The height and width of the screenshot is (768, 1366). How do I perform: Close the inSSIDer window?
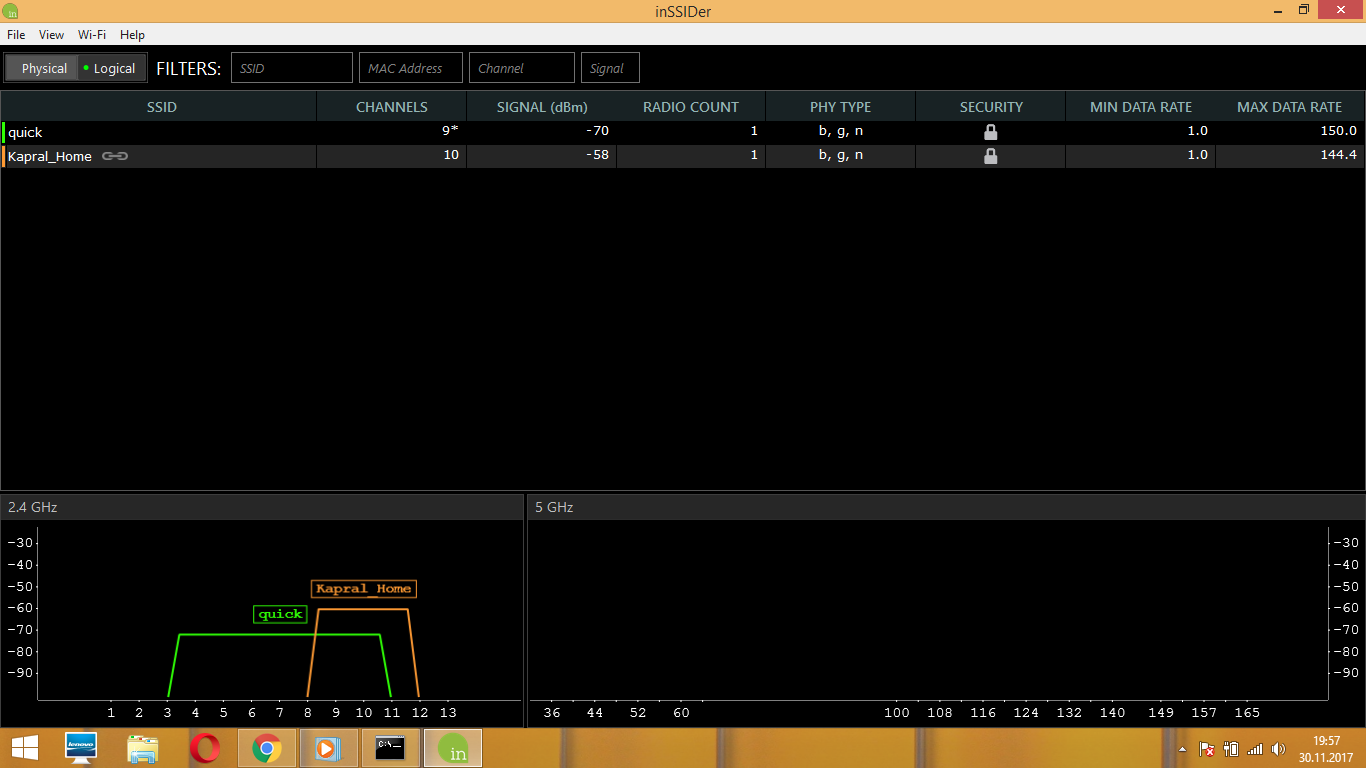click(1341, 10)
